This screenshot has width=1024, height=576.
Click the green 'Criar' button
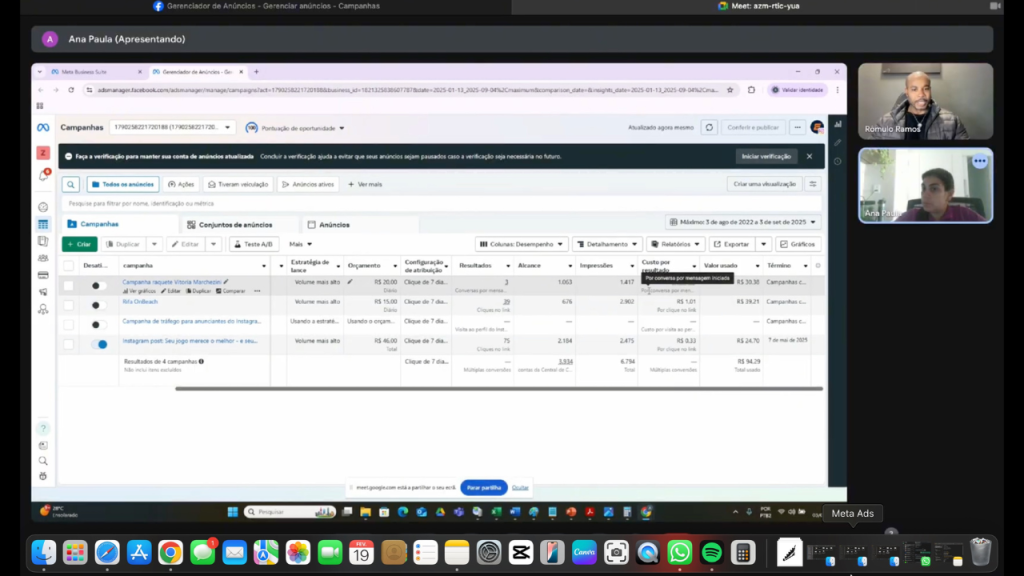[x=79, y=244]
